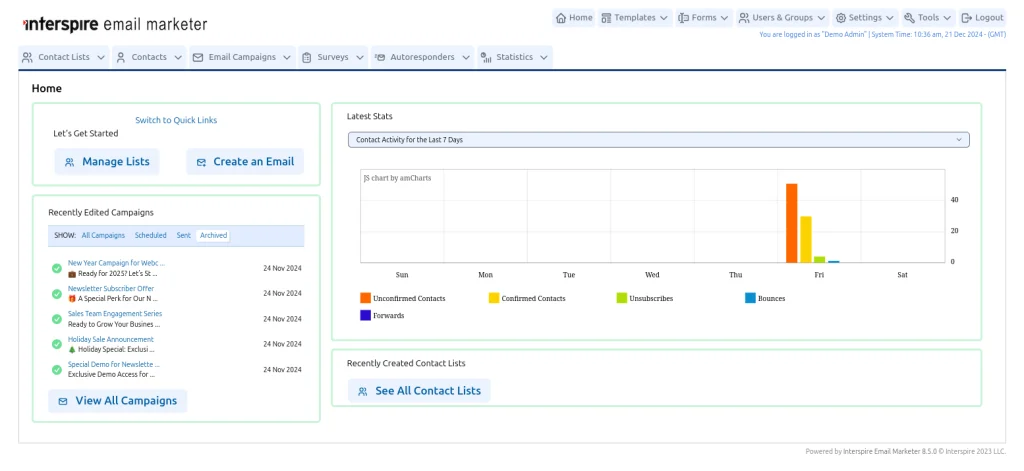Click Unsubscribes green legend swatch
This screenshot has width=1024, height=471.
pos(622,298)
